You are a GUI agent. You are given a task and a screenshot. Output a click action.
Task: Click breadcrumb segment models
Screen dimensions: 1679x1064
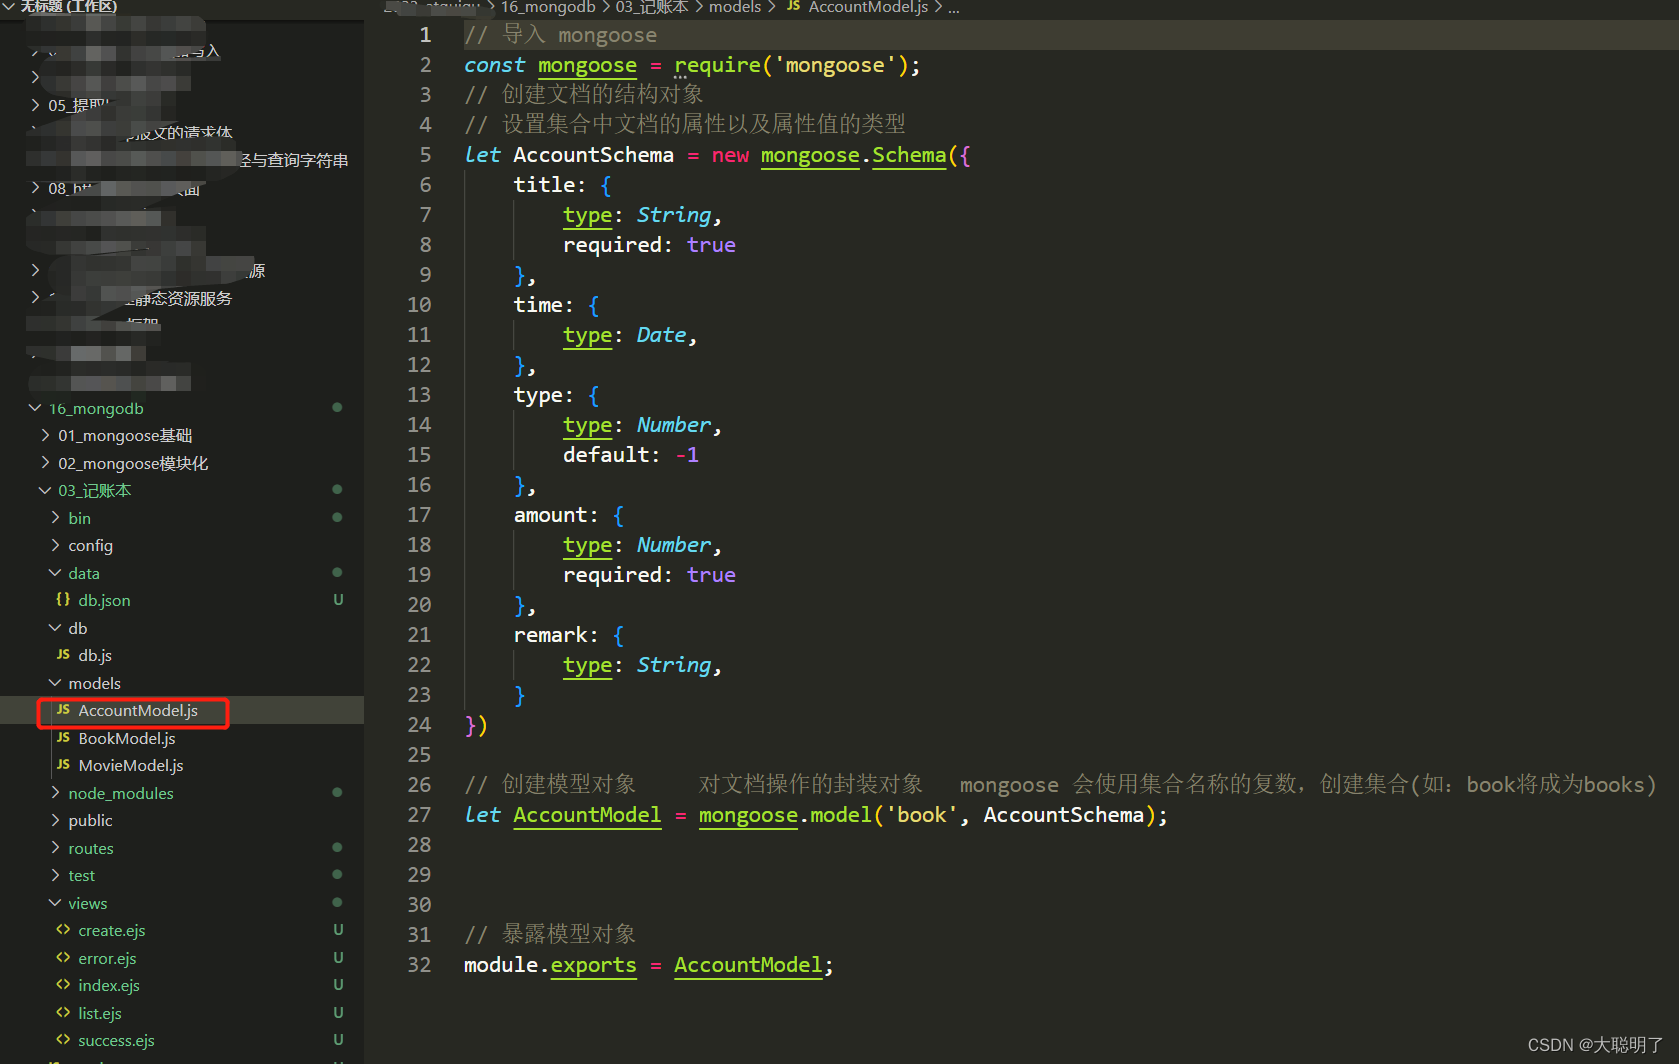735,7
